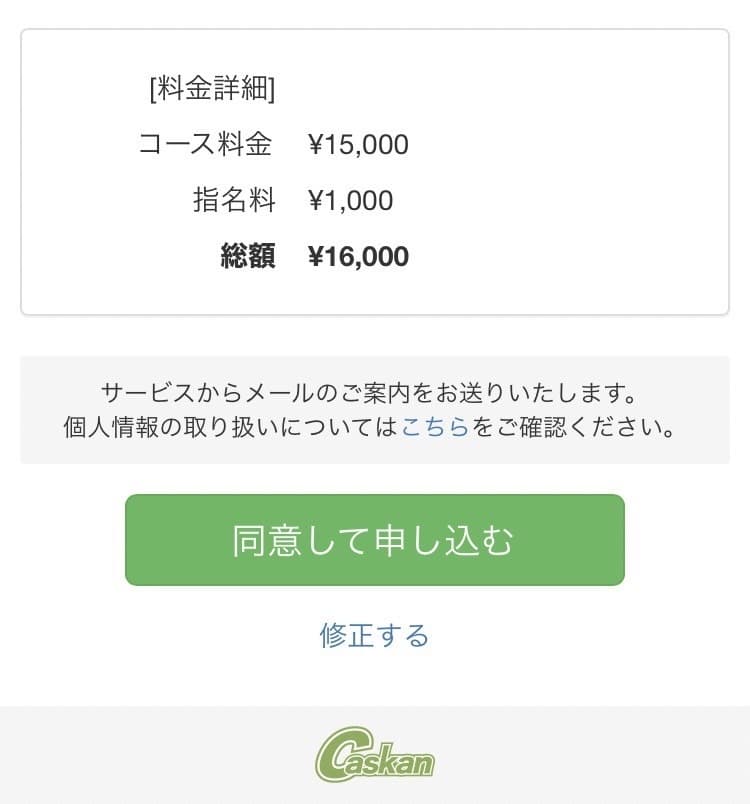Click the ¥15,000 course fee amount
Viewport: 750px width, 804px height.
359,145
